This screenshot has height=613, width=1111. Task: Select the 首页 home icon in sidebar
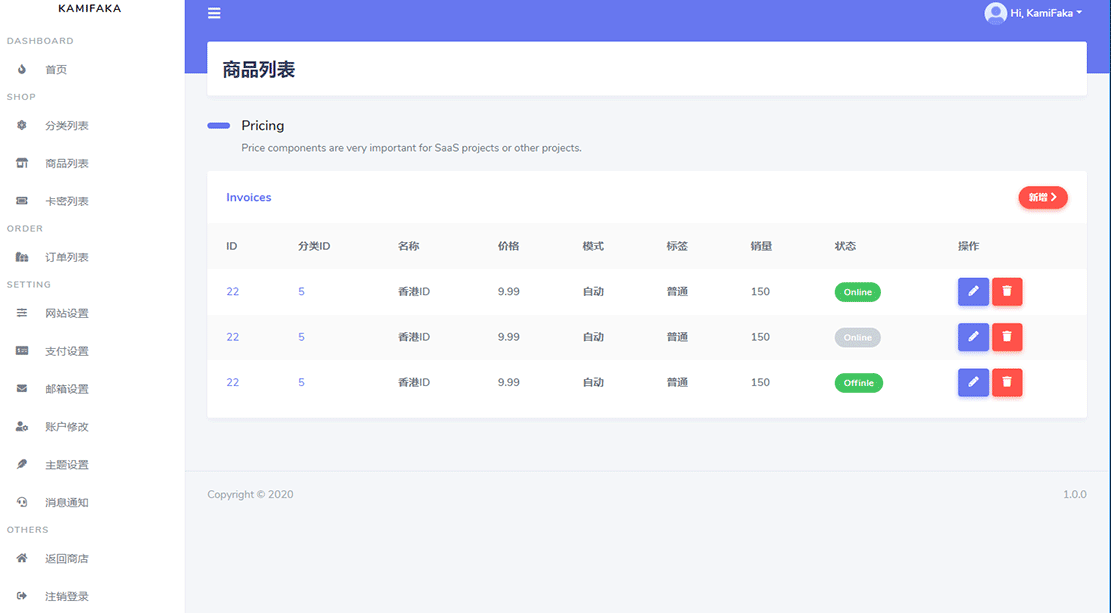point(21,69)
